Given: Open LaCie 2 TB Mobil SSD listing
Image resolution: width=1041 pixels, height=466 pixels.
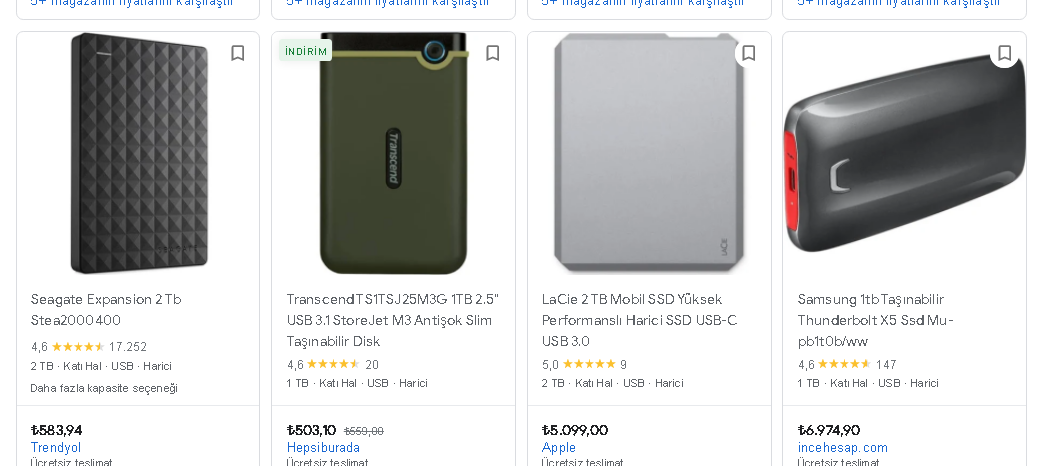Looking at the screenshot, I should [x=640, y=320].
